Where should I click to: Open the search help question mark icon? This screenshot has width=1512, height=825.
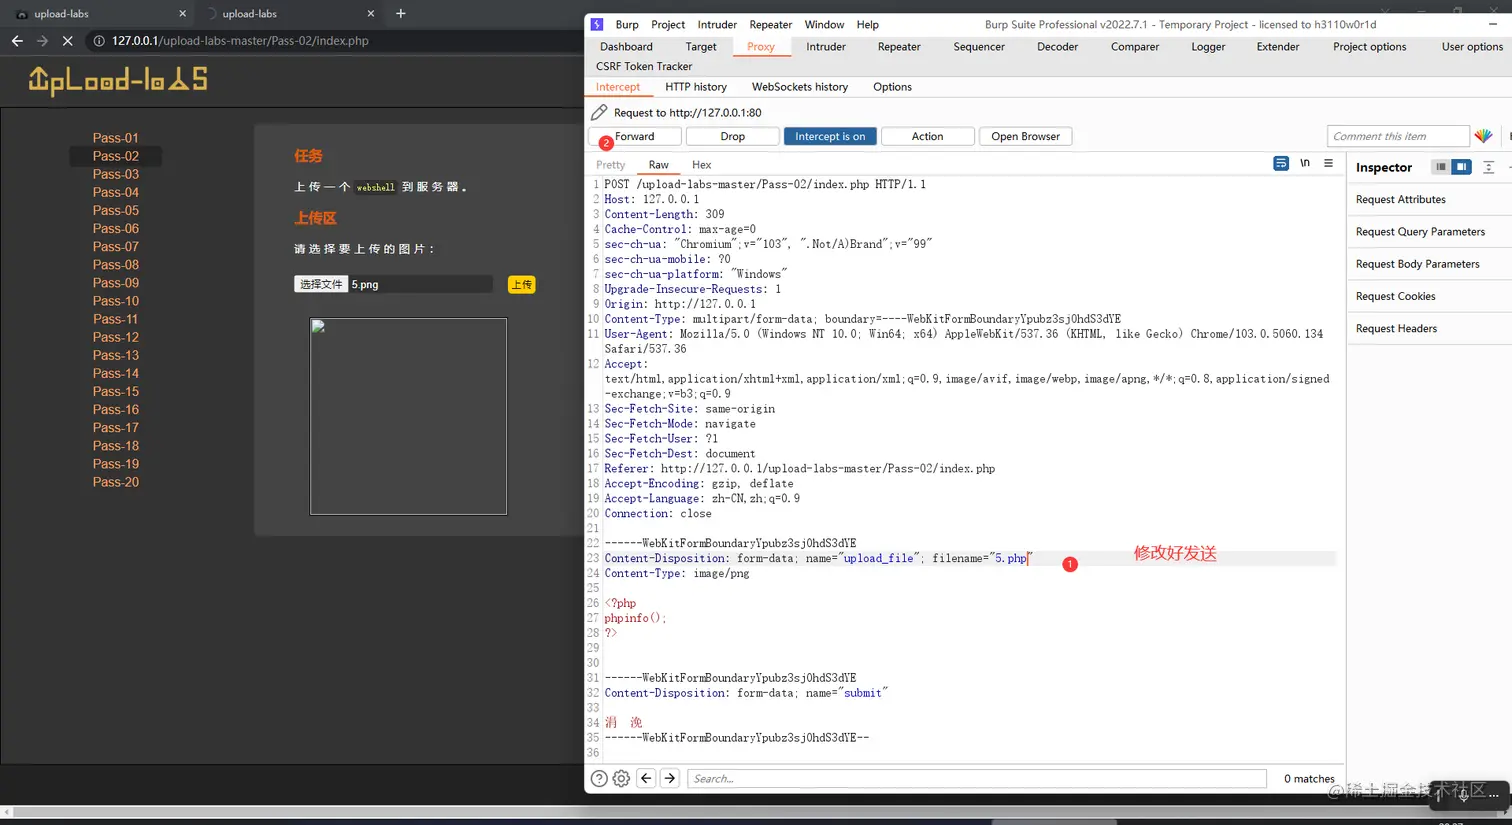click(x=599, y=778)
